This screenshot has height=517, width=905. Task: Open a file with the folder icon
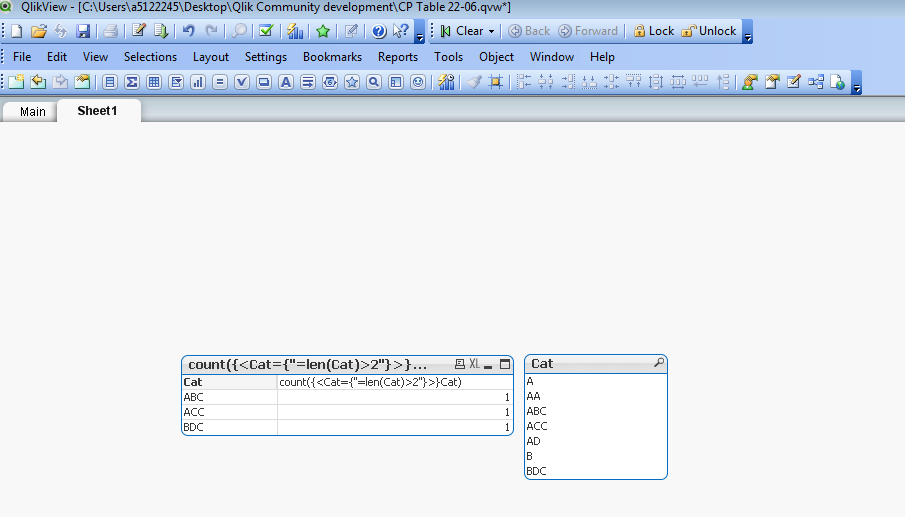(39, 31)
